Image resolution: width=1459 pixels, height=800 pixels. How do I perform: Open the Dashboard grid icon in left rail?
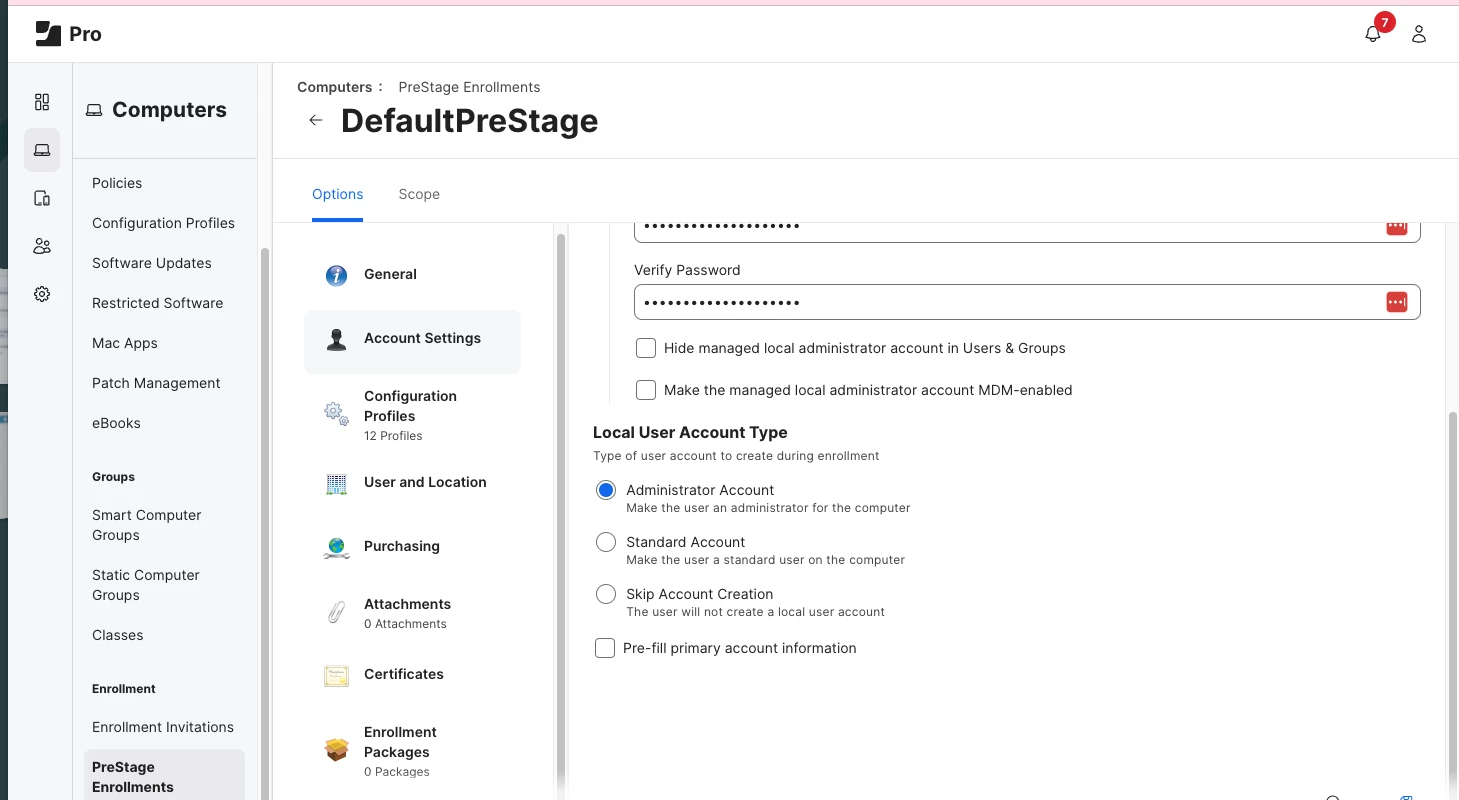42,102
